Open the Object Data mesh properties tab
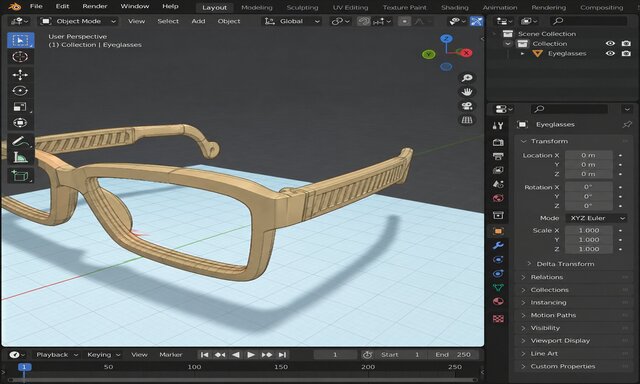 pos(498,288)
